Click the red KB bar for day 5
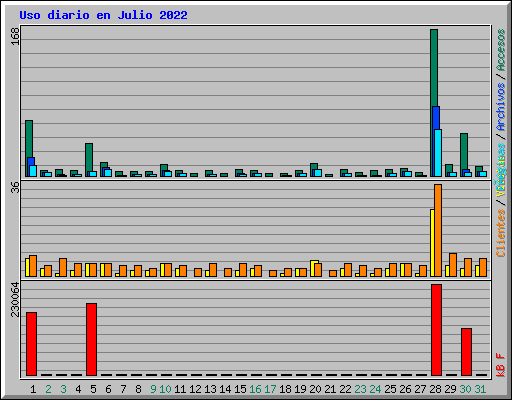Viewport: 512px width, 400px height. (x=91, y=339)
